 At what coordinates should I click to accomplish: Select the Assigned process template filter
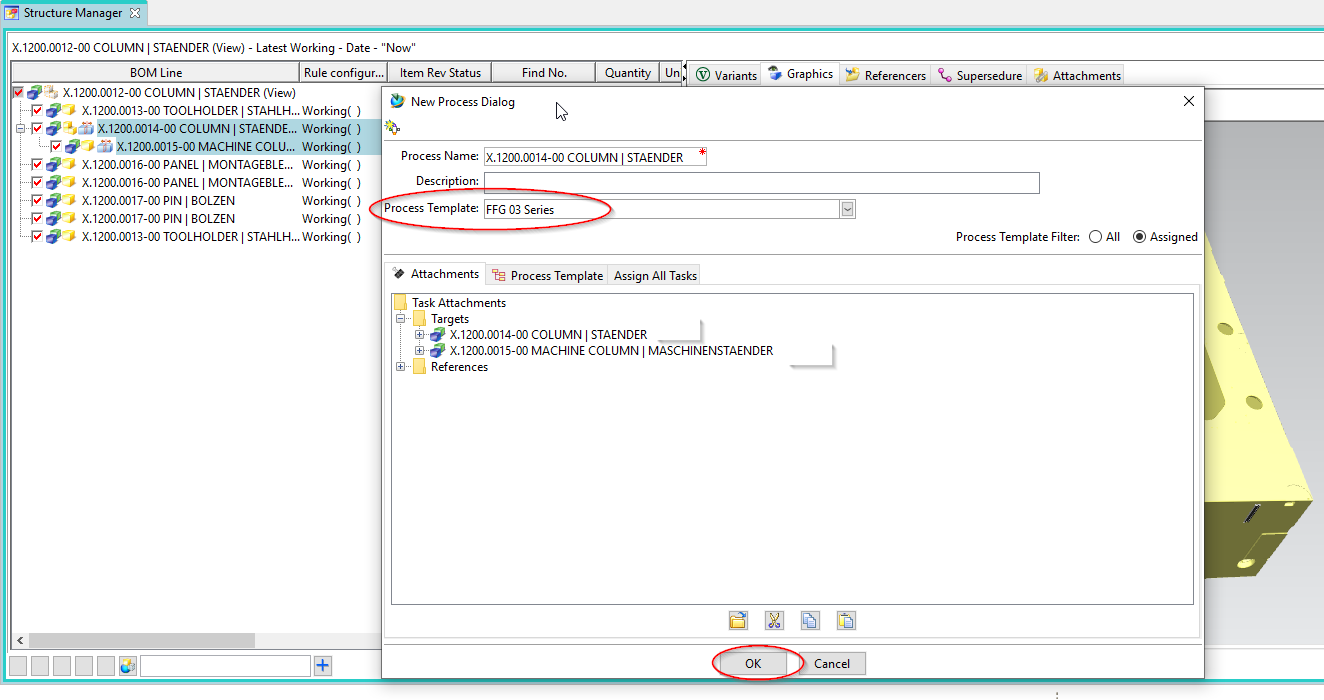point(1140,237)
